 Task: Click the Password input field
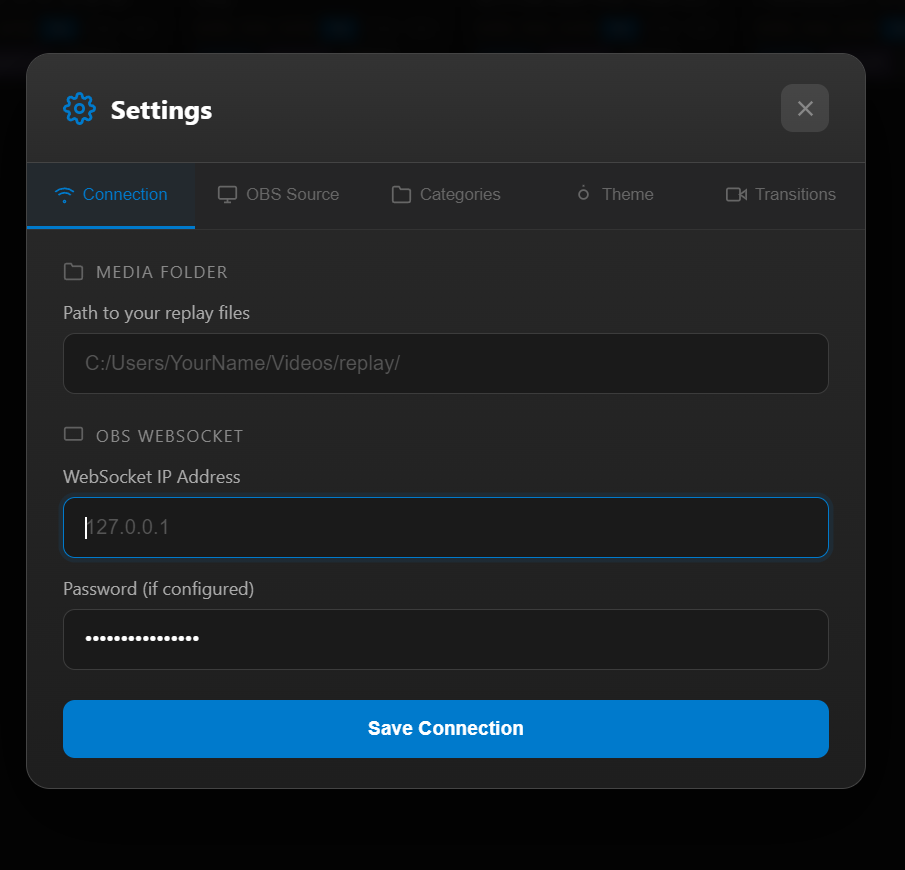tap(446, 639)
